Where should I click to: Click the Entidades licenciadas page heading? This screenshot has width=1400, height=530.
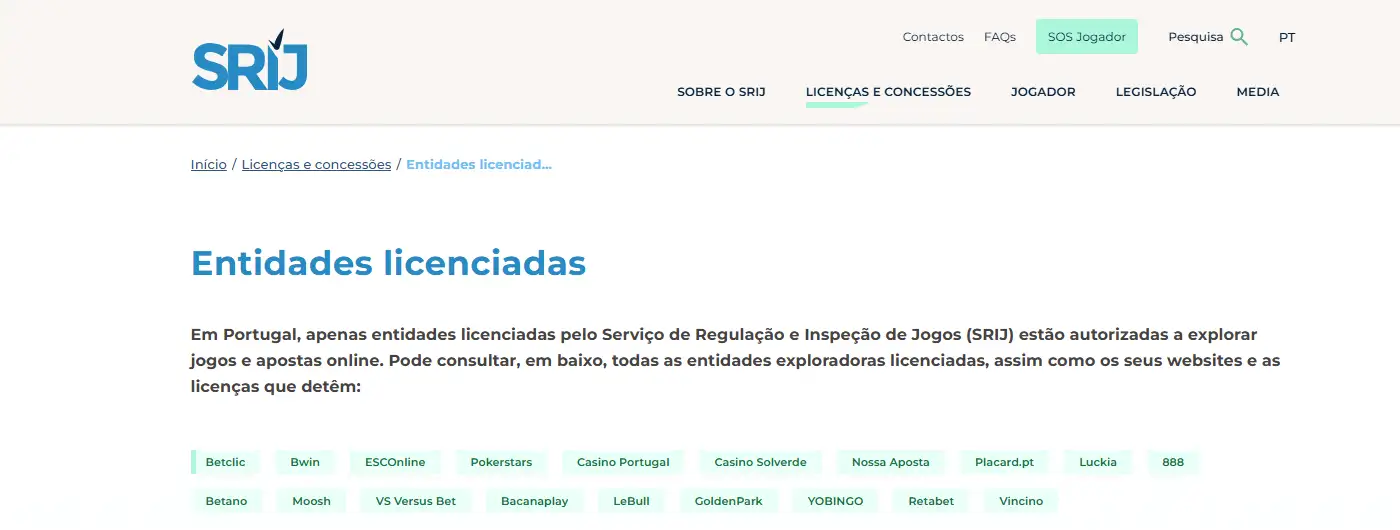pyautogui.click(x=388, y=263)
